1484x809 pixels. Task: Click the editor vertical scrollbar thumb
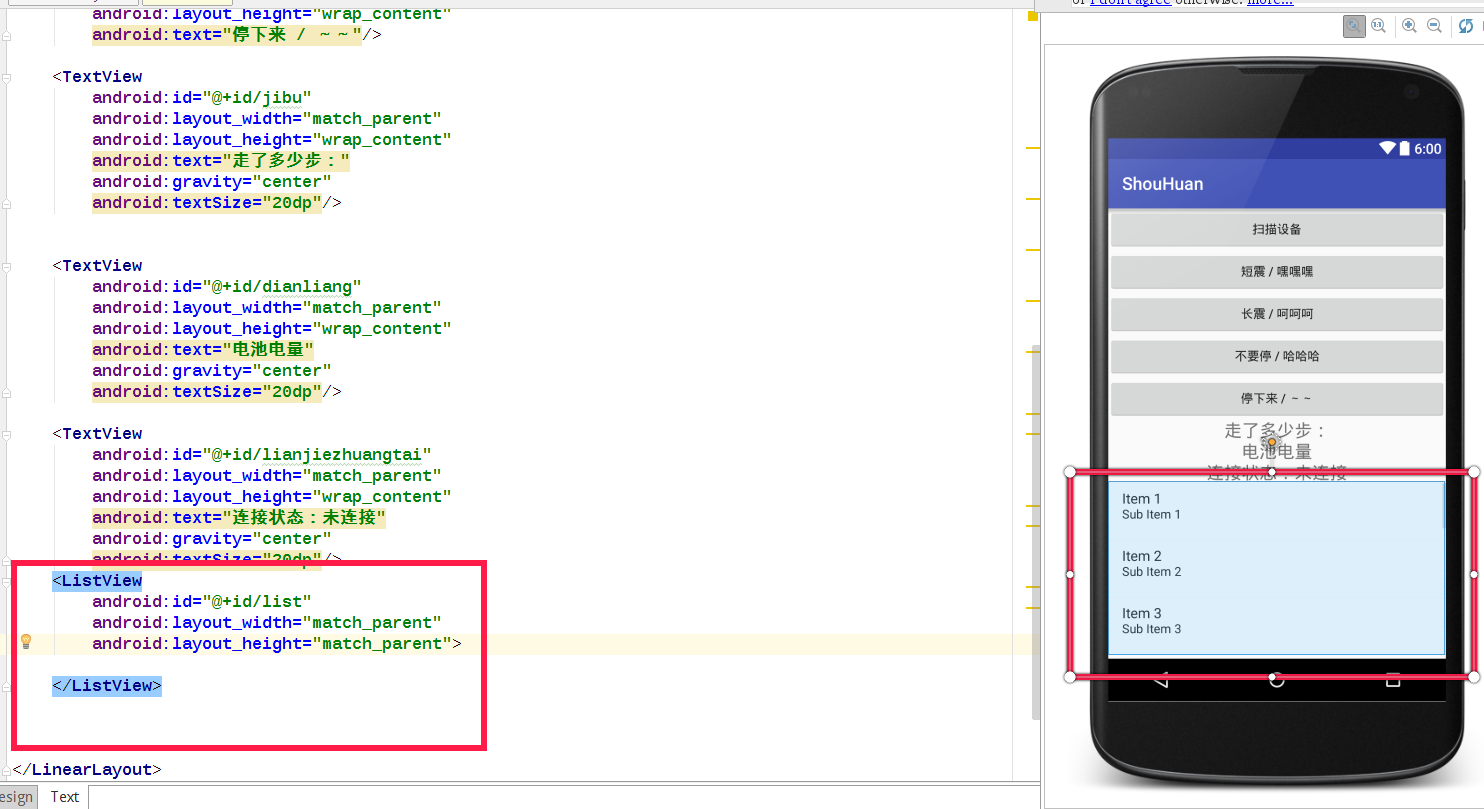pos(1035,532)
